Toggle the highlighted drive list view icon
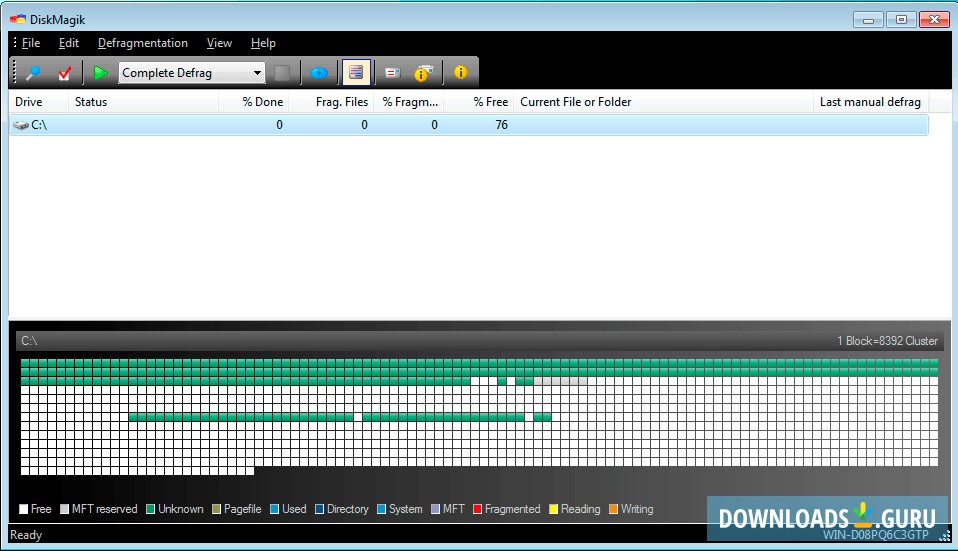Image resolution: width=958 pixels, height=551 pixels. (x=356, y=72)
